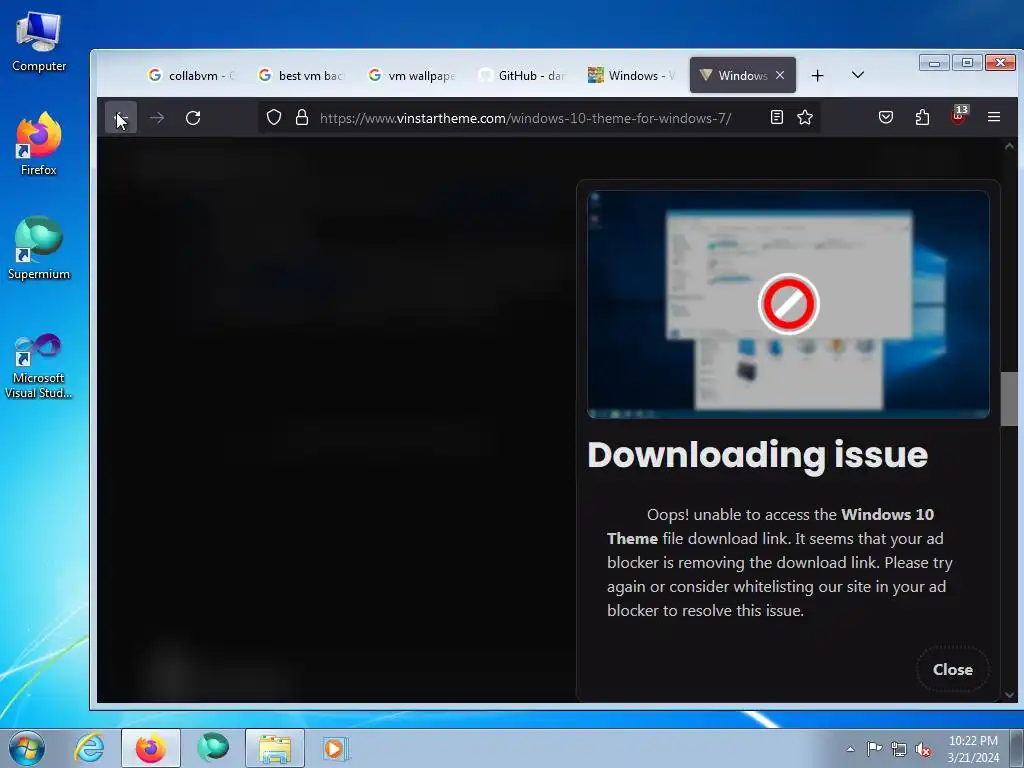1024x768 pixels.
Task: Select the Microsoft Visual Studio desktop shortcut
Action: click(x=39, y=366)
